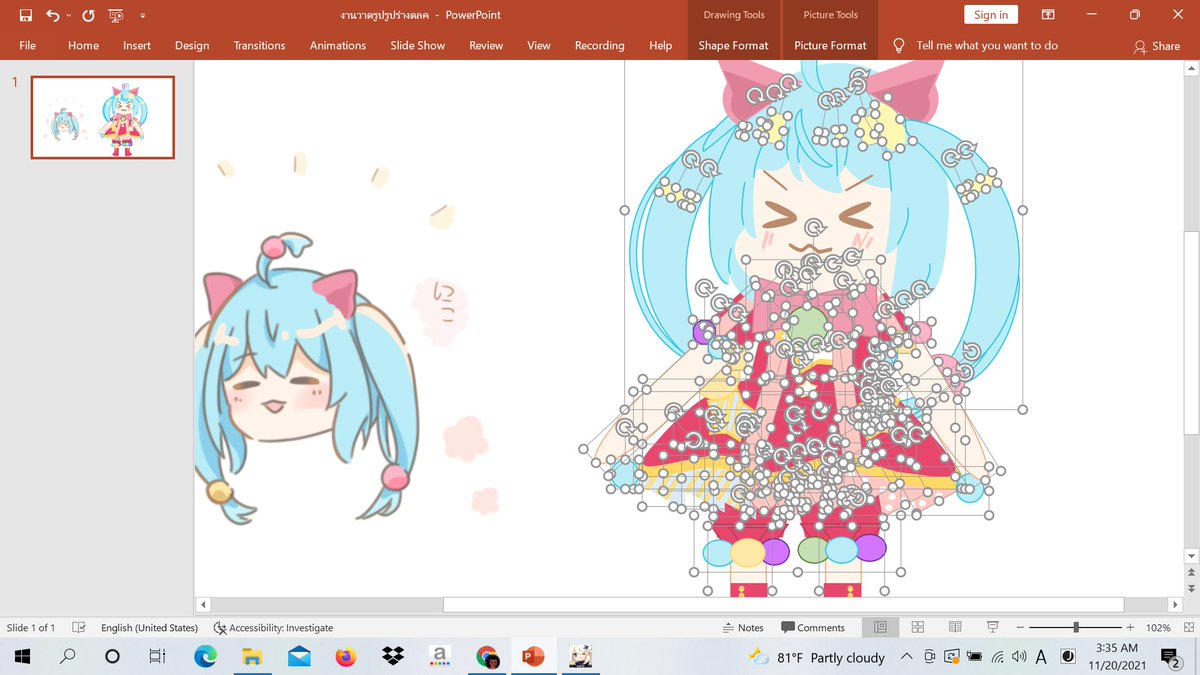Open the weather widget 81°F Partly cloudy
The image size is (1200, 675).
point(817,657)
